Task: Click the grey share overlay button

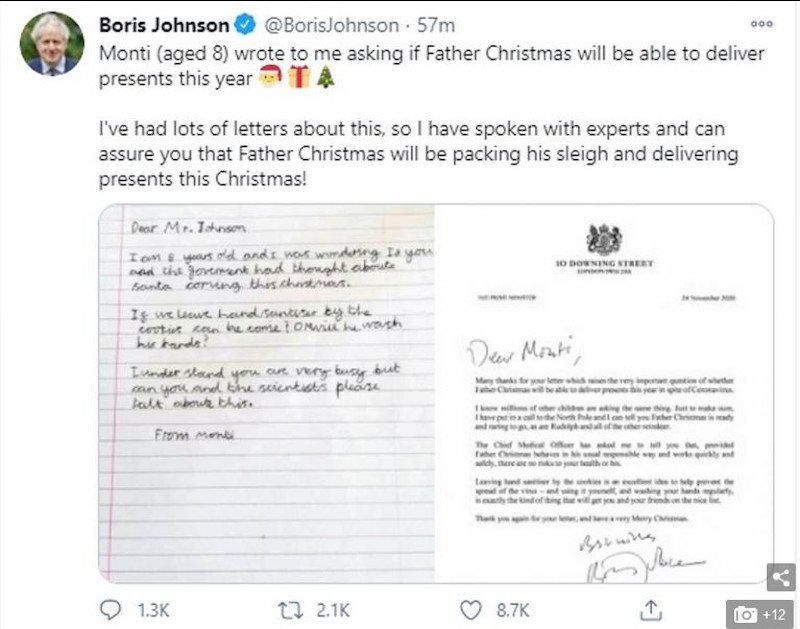Action: pyautogui.click(x=781, y=576)
